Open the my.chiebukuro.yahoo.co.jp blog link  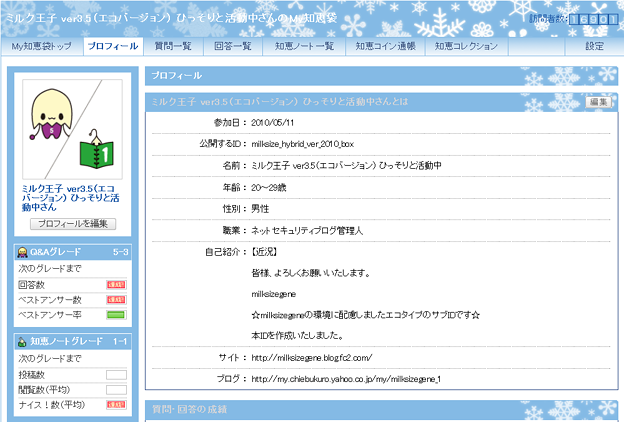[x=346, y=379]
